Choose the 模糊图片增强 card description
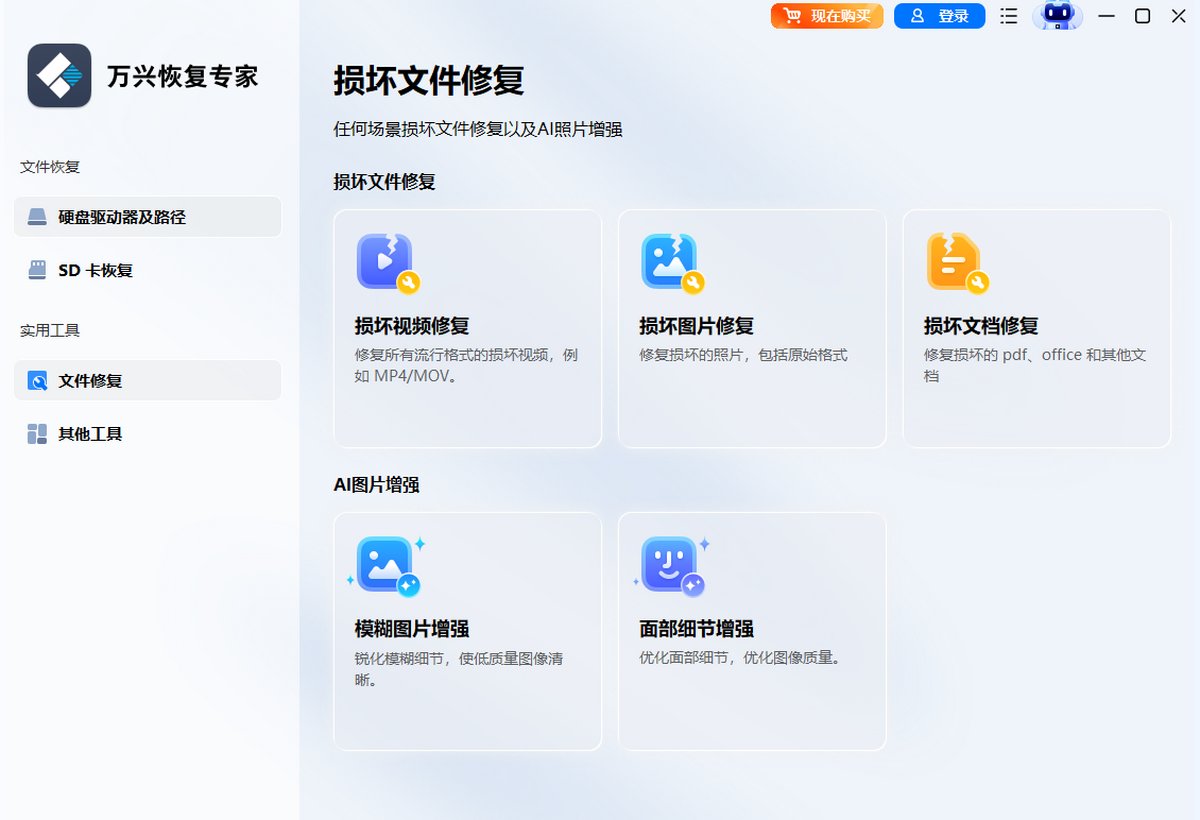 pyautogui.click(x=458, y=669)
